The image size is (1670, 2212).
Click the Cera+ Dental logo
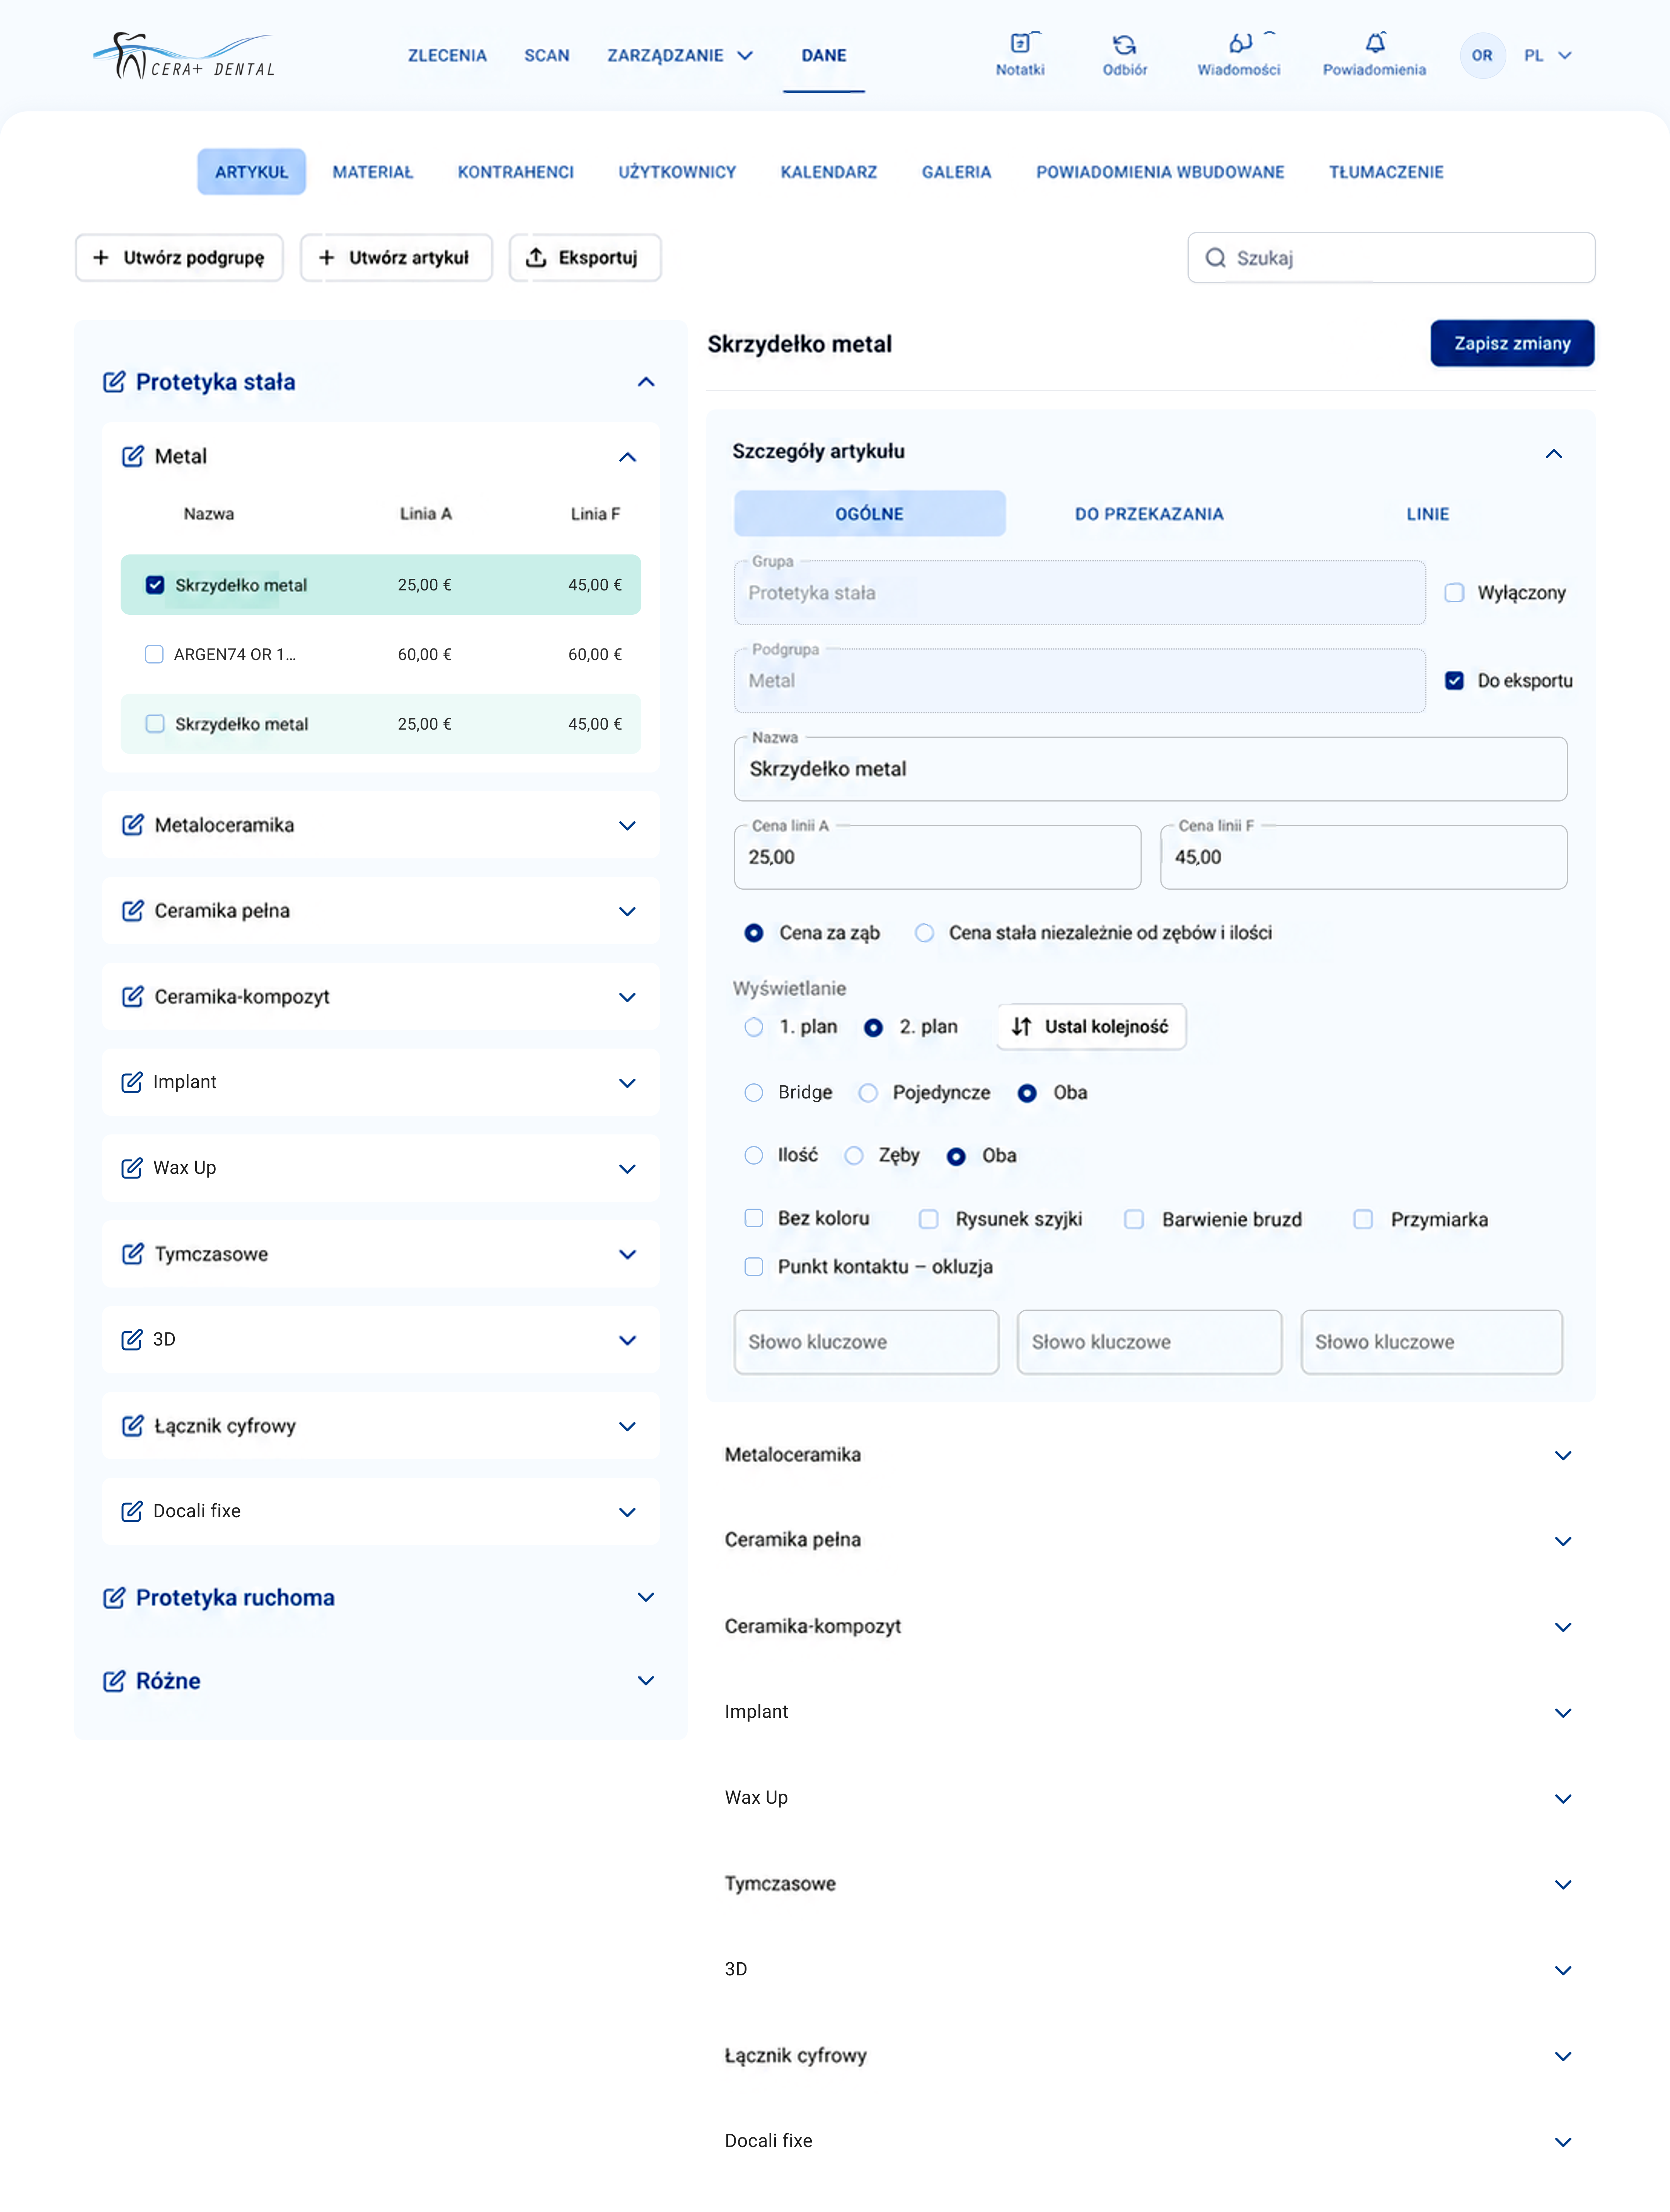click(x=184, y=56)
